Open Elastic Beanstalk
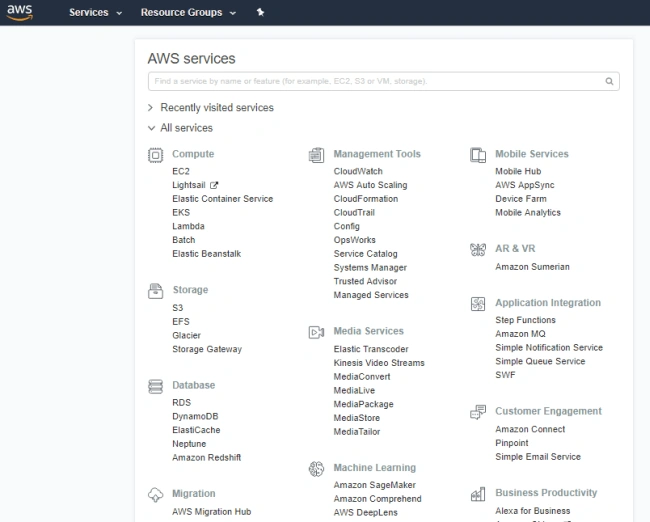Viewport: 650px width, 522px height. 206,254
